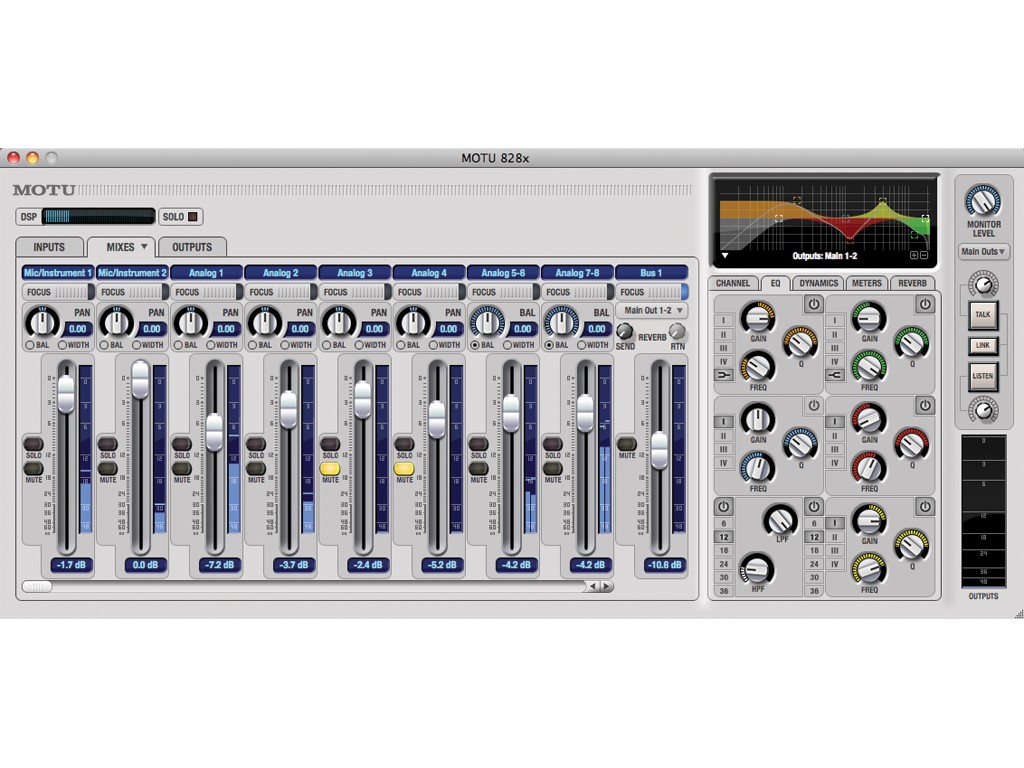The width and height of the screenshot is (1024, 768).
Task: Mute the Bus 1 channel
Action: [x=626, y=444]
